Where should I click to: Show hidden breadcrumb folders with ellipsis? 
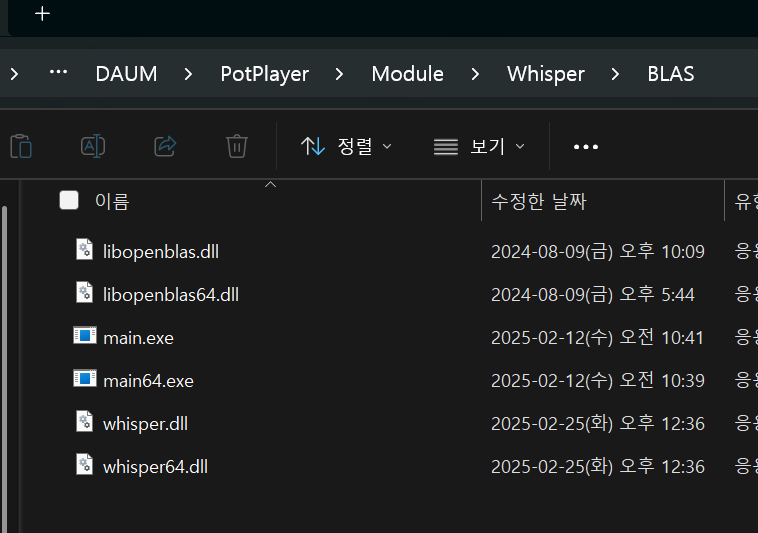[58, 72]
